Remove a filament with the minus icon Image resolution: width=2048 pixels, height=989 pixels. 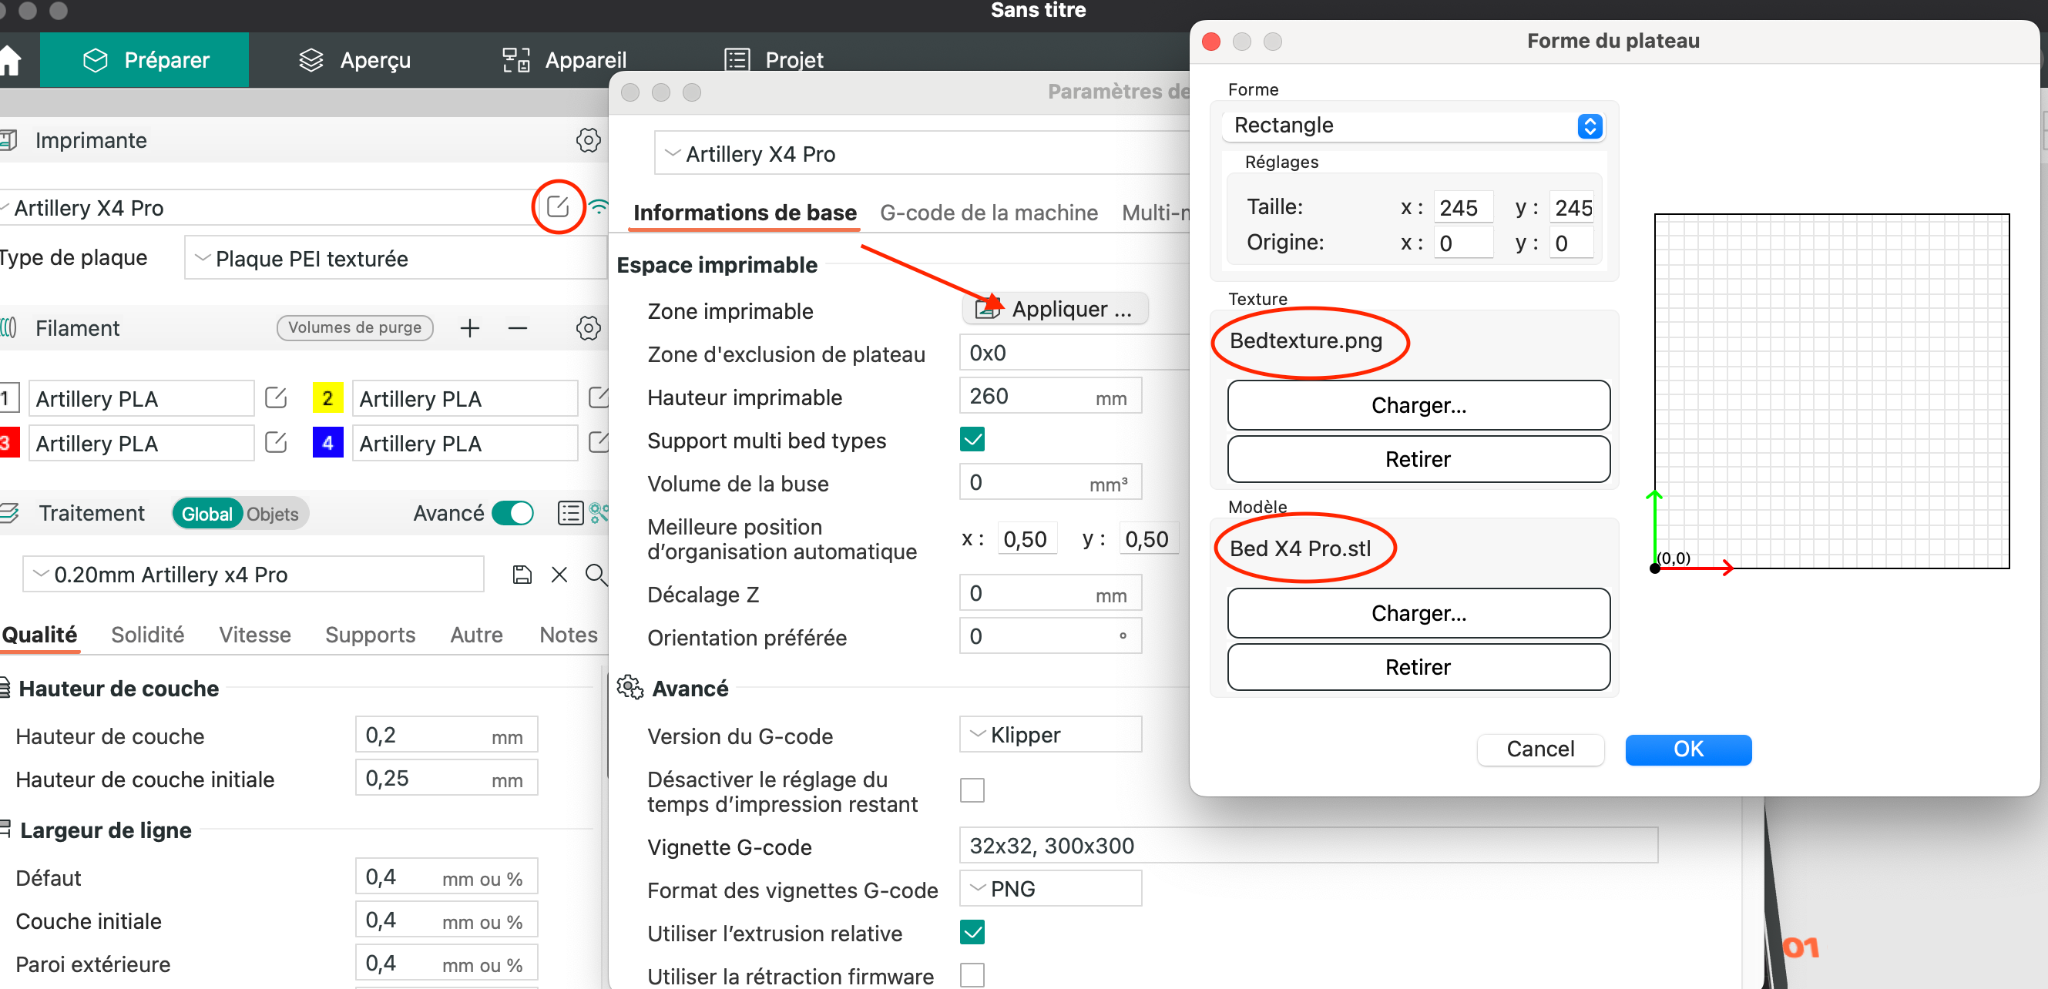tap(517, 328)
